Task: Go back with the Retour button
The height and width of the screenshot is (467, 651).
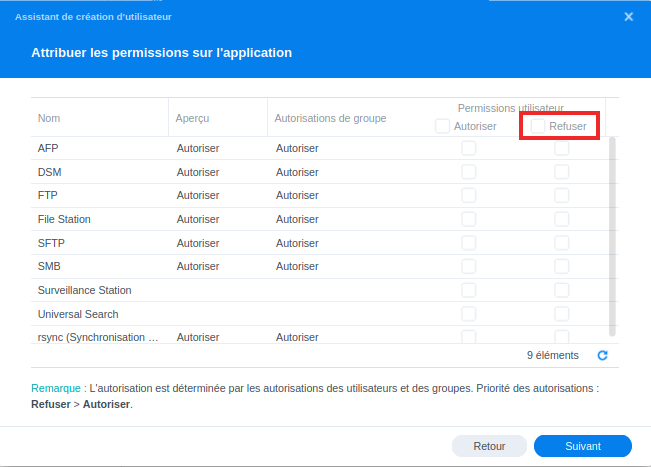Action: 489,446
